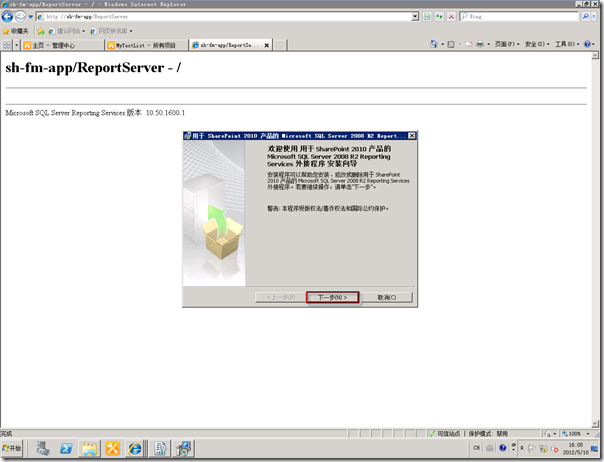
Task: Click the setup wizard title bar icon
Action: click(188, 136)
